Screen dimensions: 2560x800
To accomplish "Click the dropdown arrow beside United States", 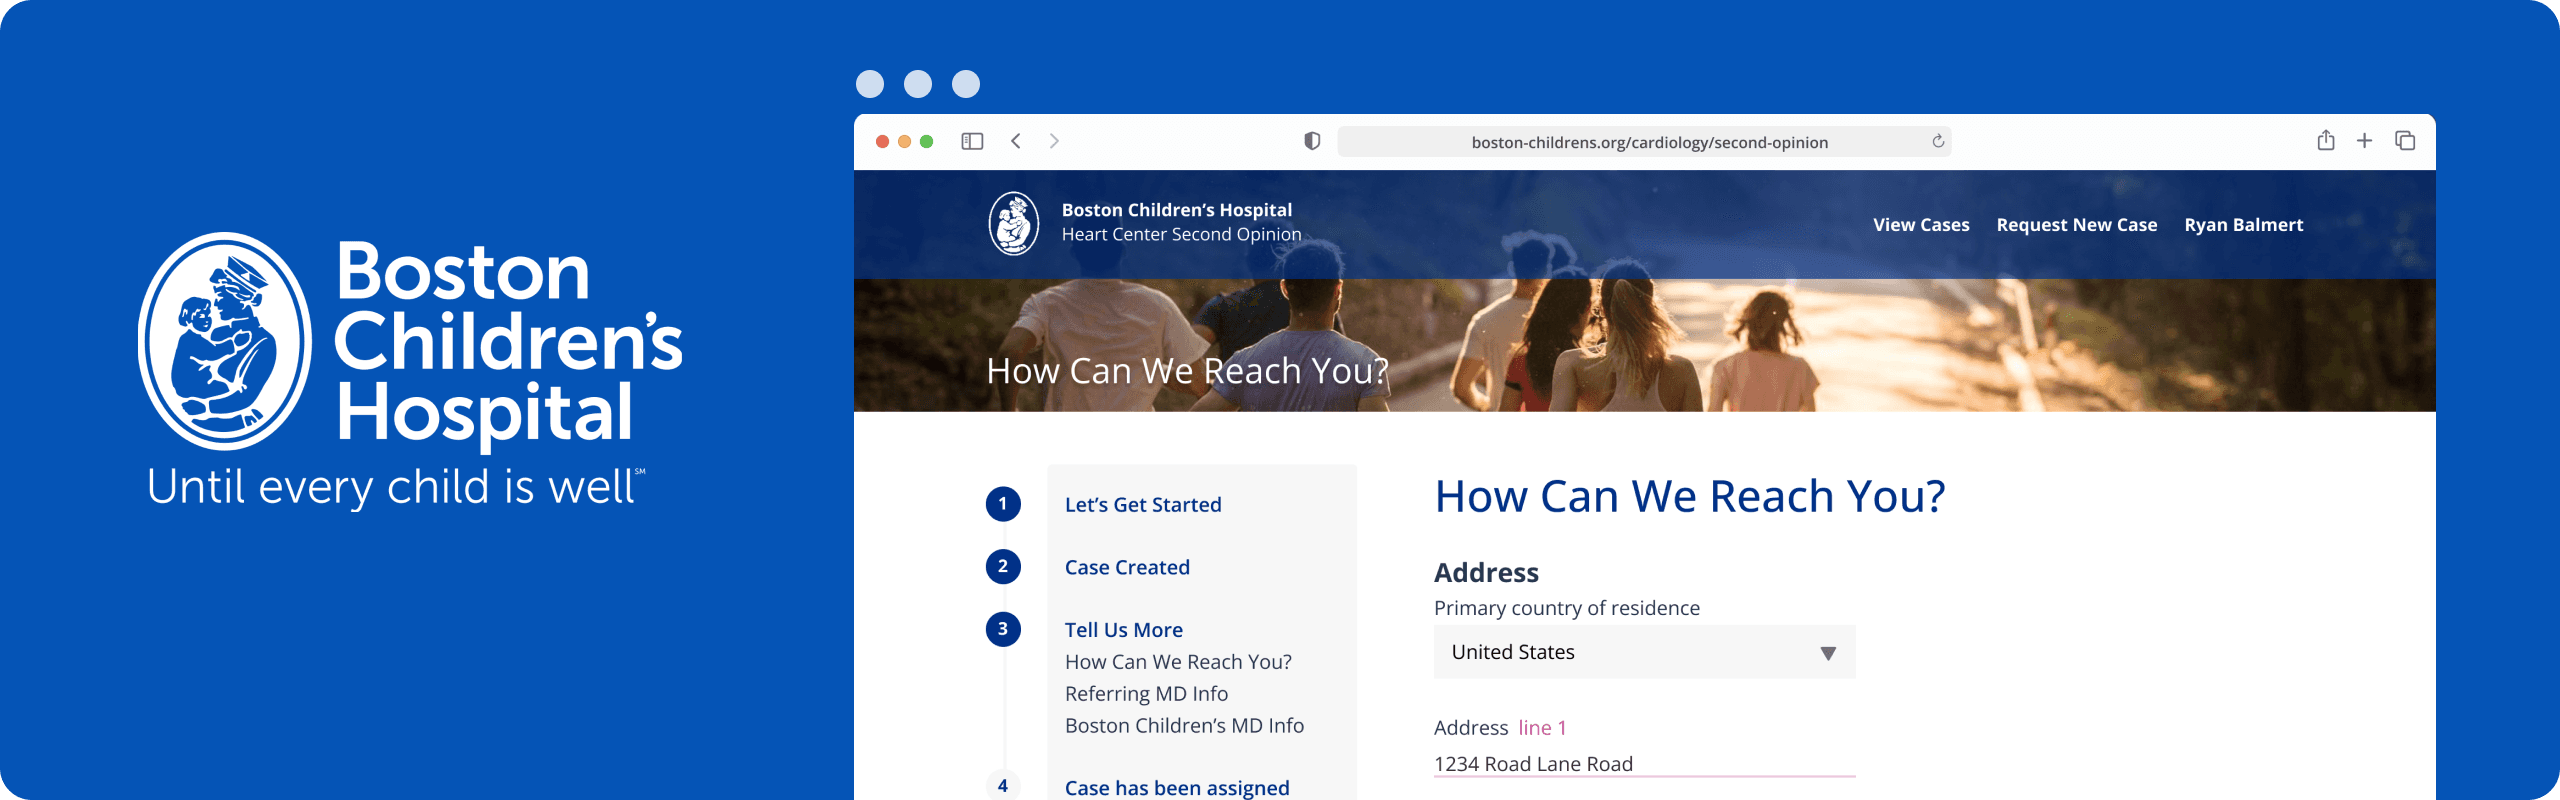I will coord(1828,653).
